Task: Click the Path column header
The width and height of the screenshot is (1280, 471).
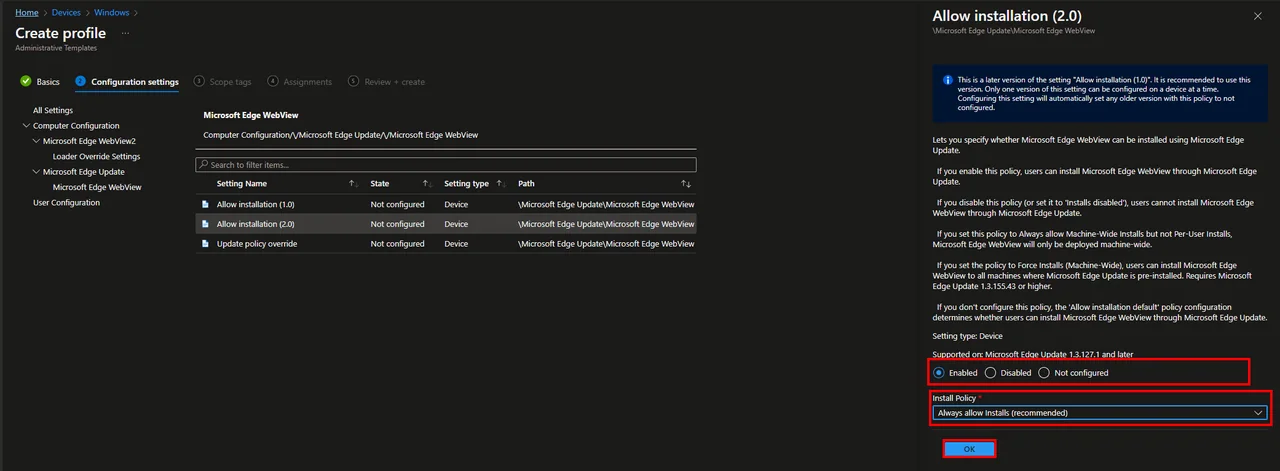Action: [x=526, y=184]
